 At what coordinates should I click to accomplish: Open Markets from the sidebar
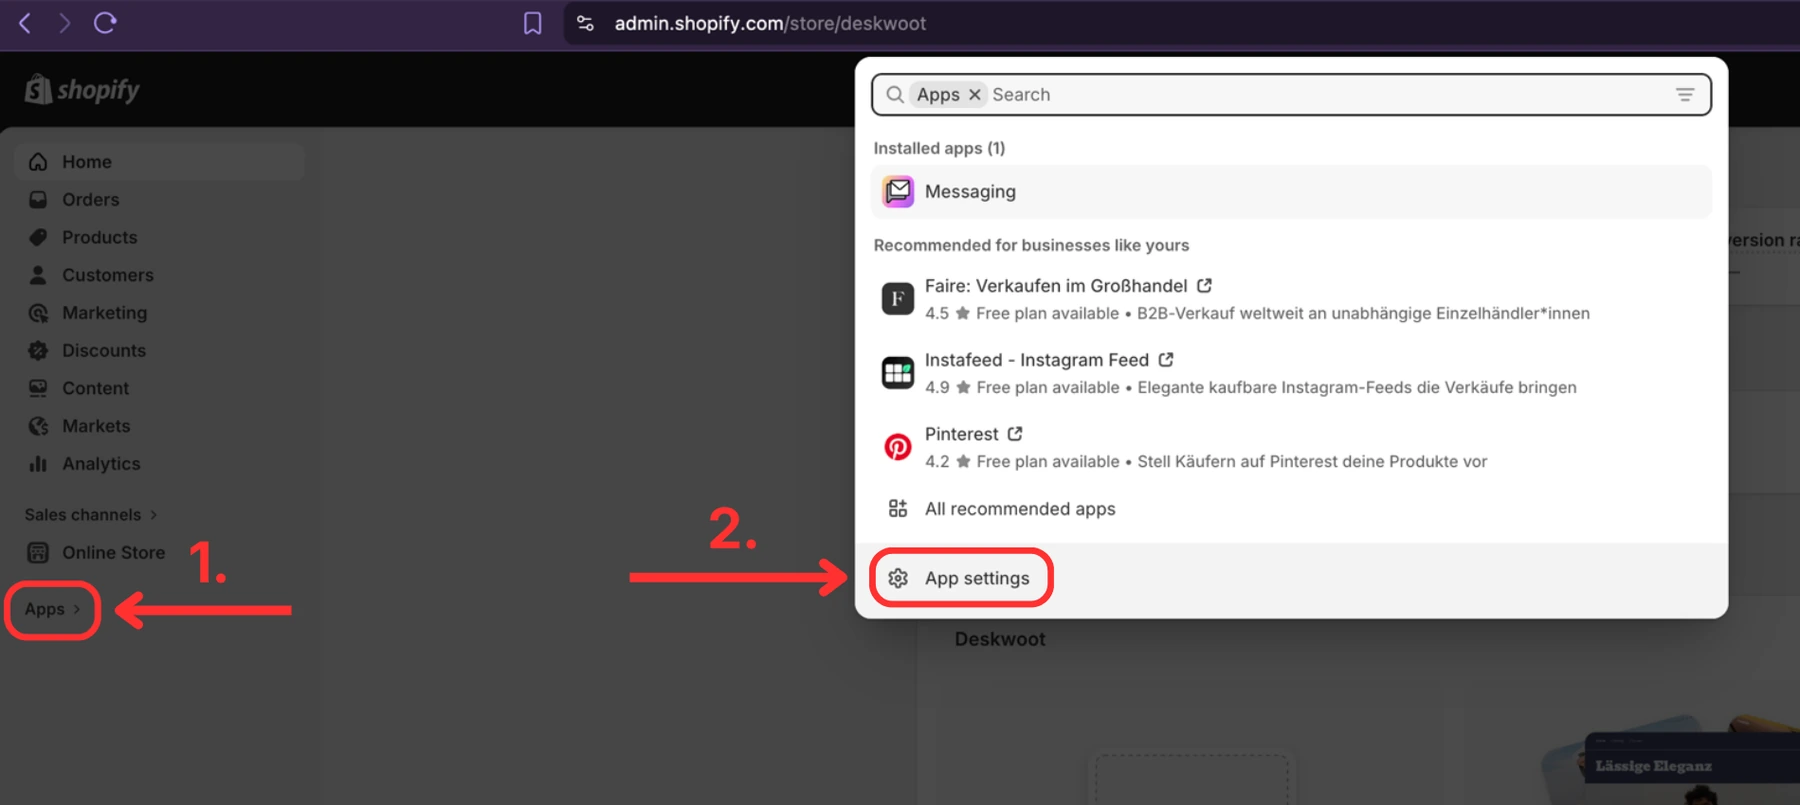96,426
